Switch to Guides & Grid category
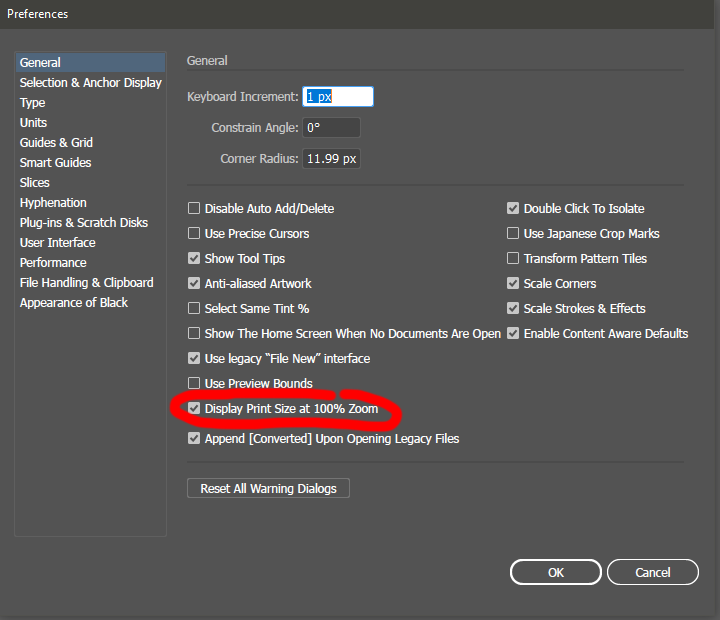The height and width of the screenshot is (620, 720). click(x=56, y=143)
